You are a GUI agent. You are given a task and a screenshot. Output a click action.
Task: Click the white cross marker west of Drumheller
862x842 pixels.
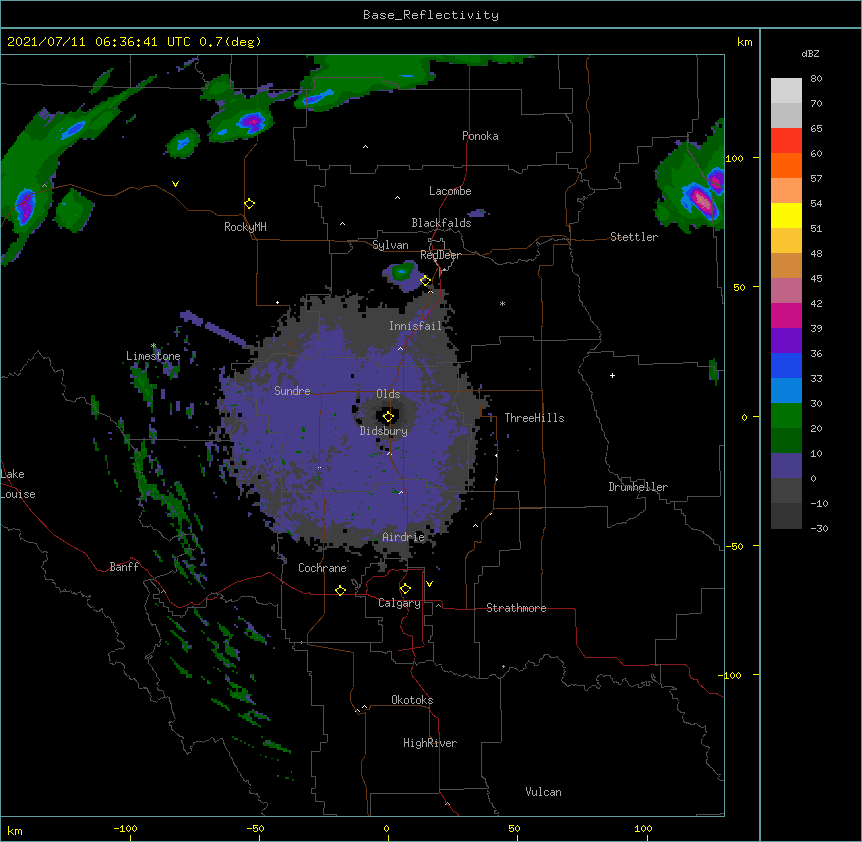click(612, 375)
